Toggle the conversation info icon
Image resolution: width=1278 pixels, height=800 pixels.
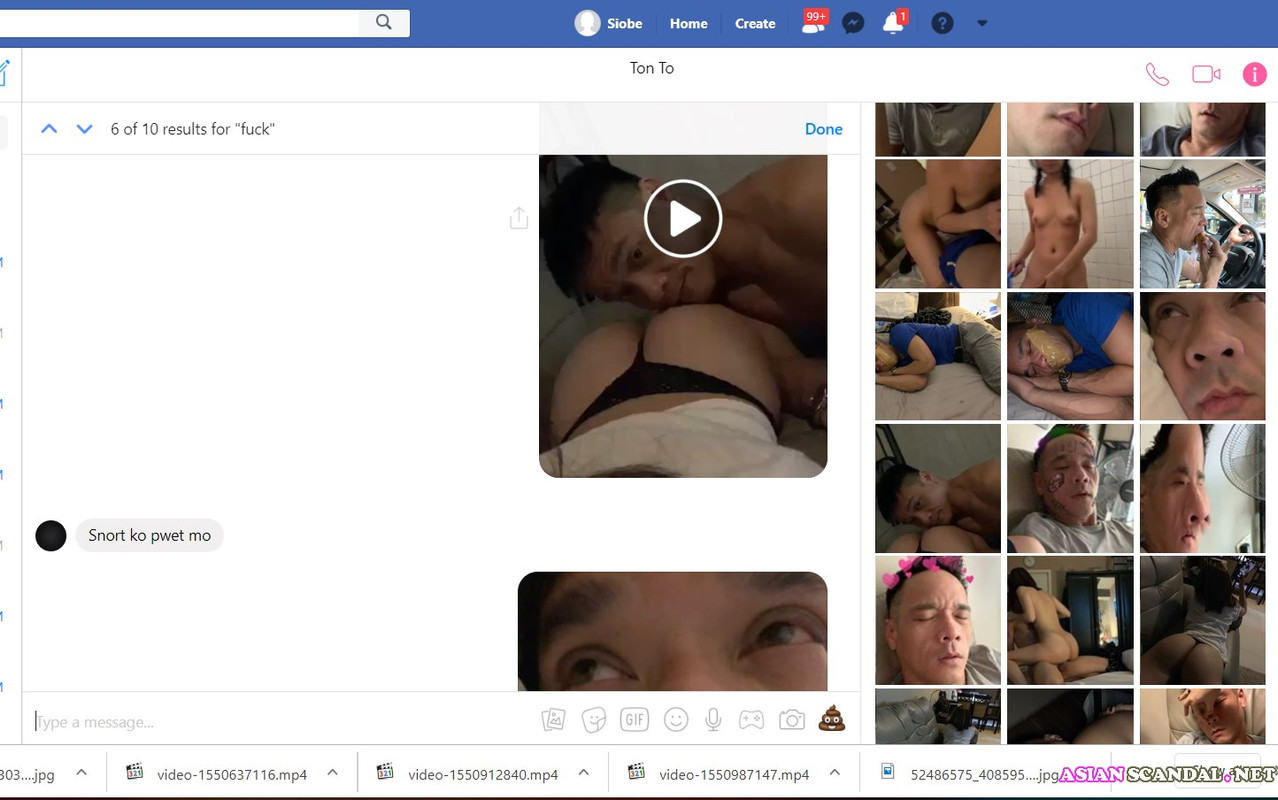(x=1254, y=74)
